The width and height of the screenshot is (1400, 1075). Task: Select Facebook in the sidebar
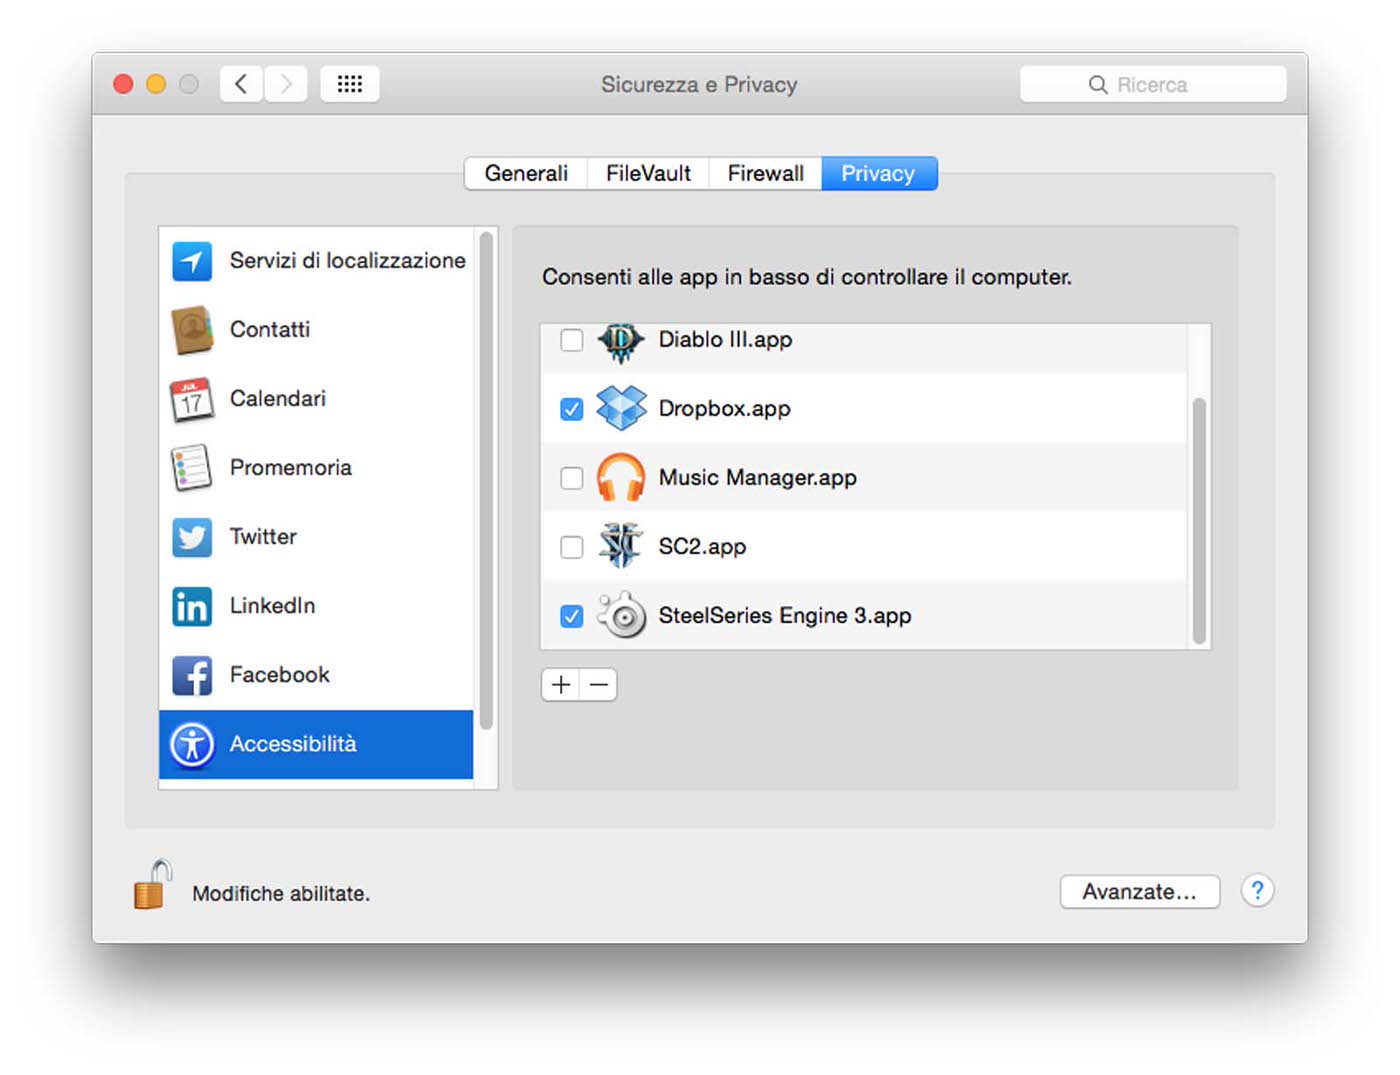coord(316,675)
